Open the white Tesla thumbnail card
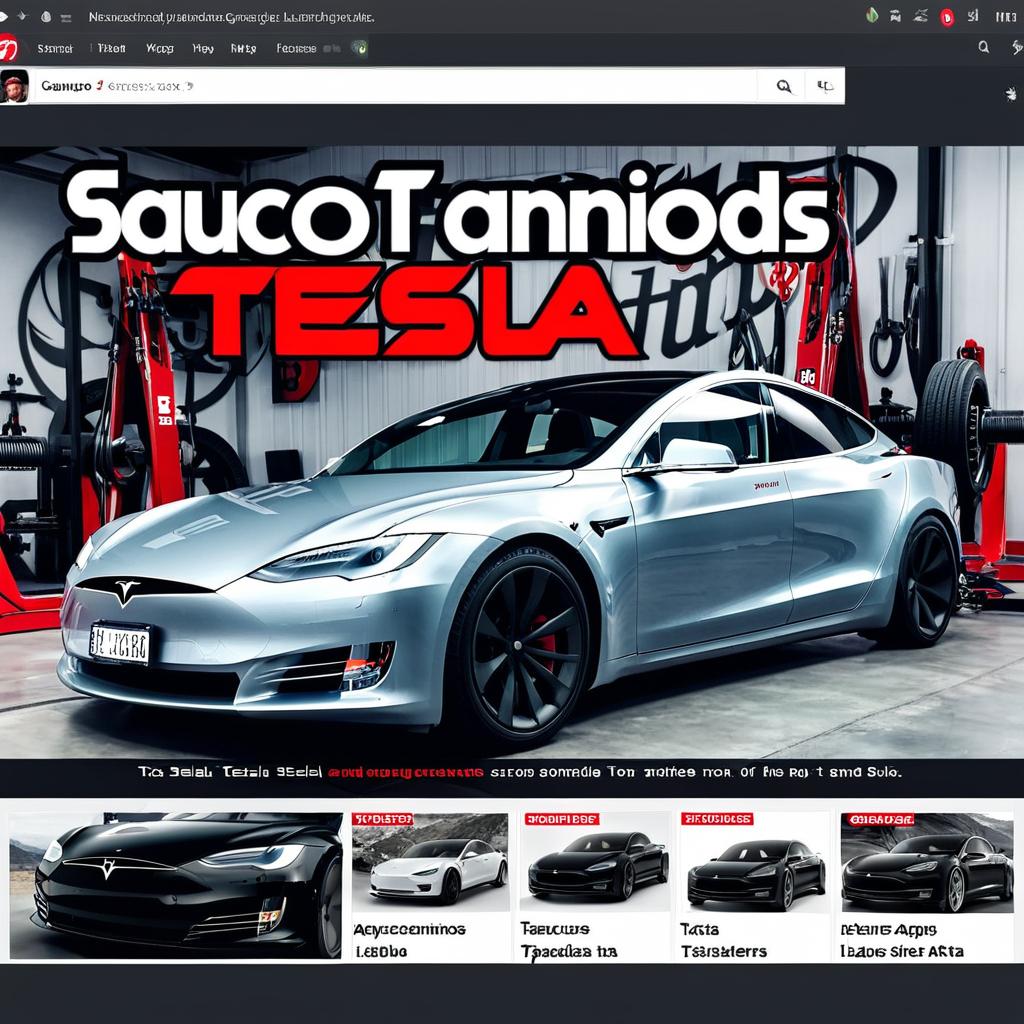The width and height of the screenshot is (1024, 1024). (x=430, y=862)
